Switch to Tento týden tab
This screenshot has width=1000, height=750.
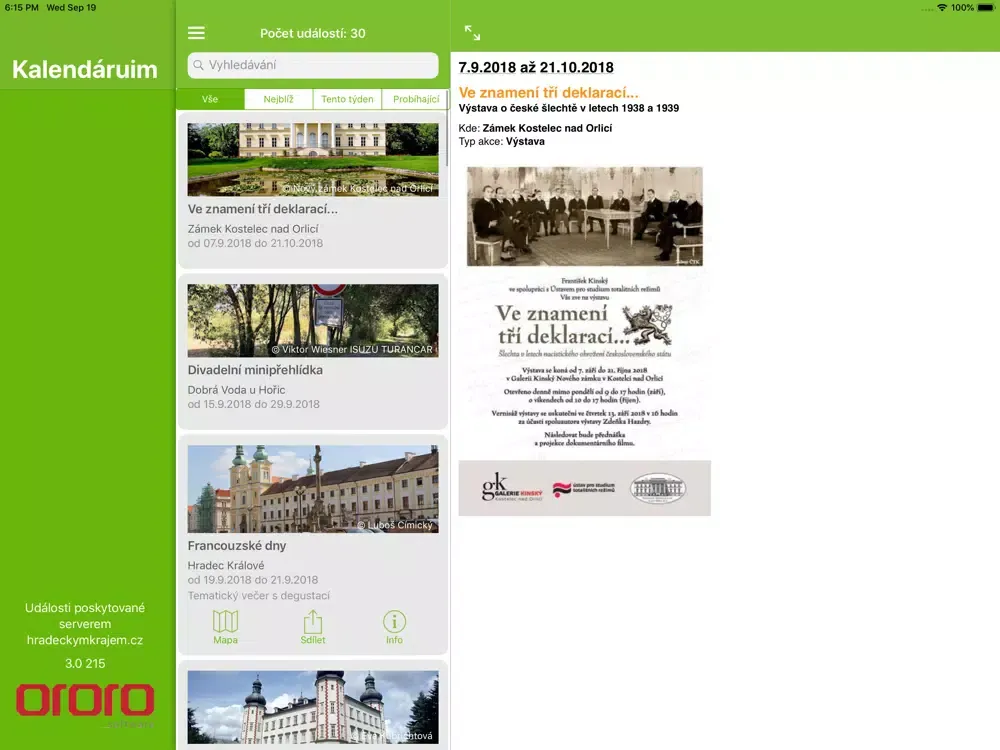click(348, 99)
